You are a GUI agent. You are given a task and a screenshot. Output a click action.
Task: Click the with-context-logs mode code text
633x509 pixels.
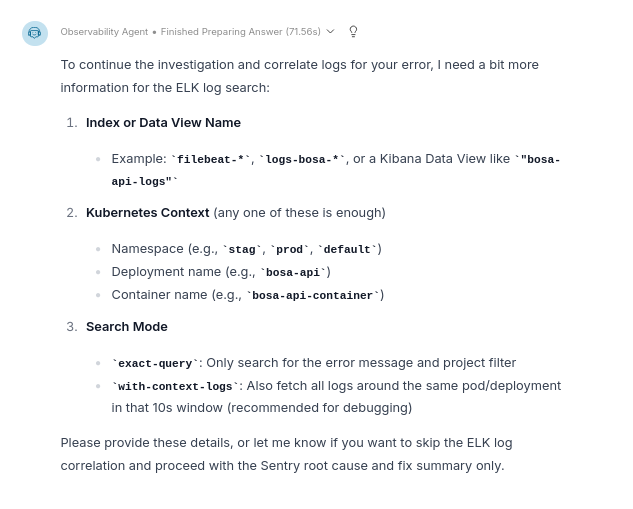point(175,386)
